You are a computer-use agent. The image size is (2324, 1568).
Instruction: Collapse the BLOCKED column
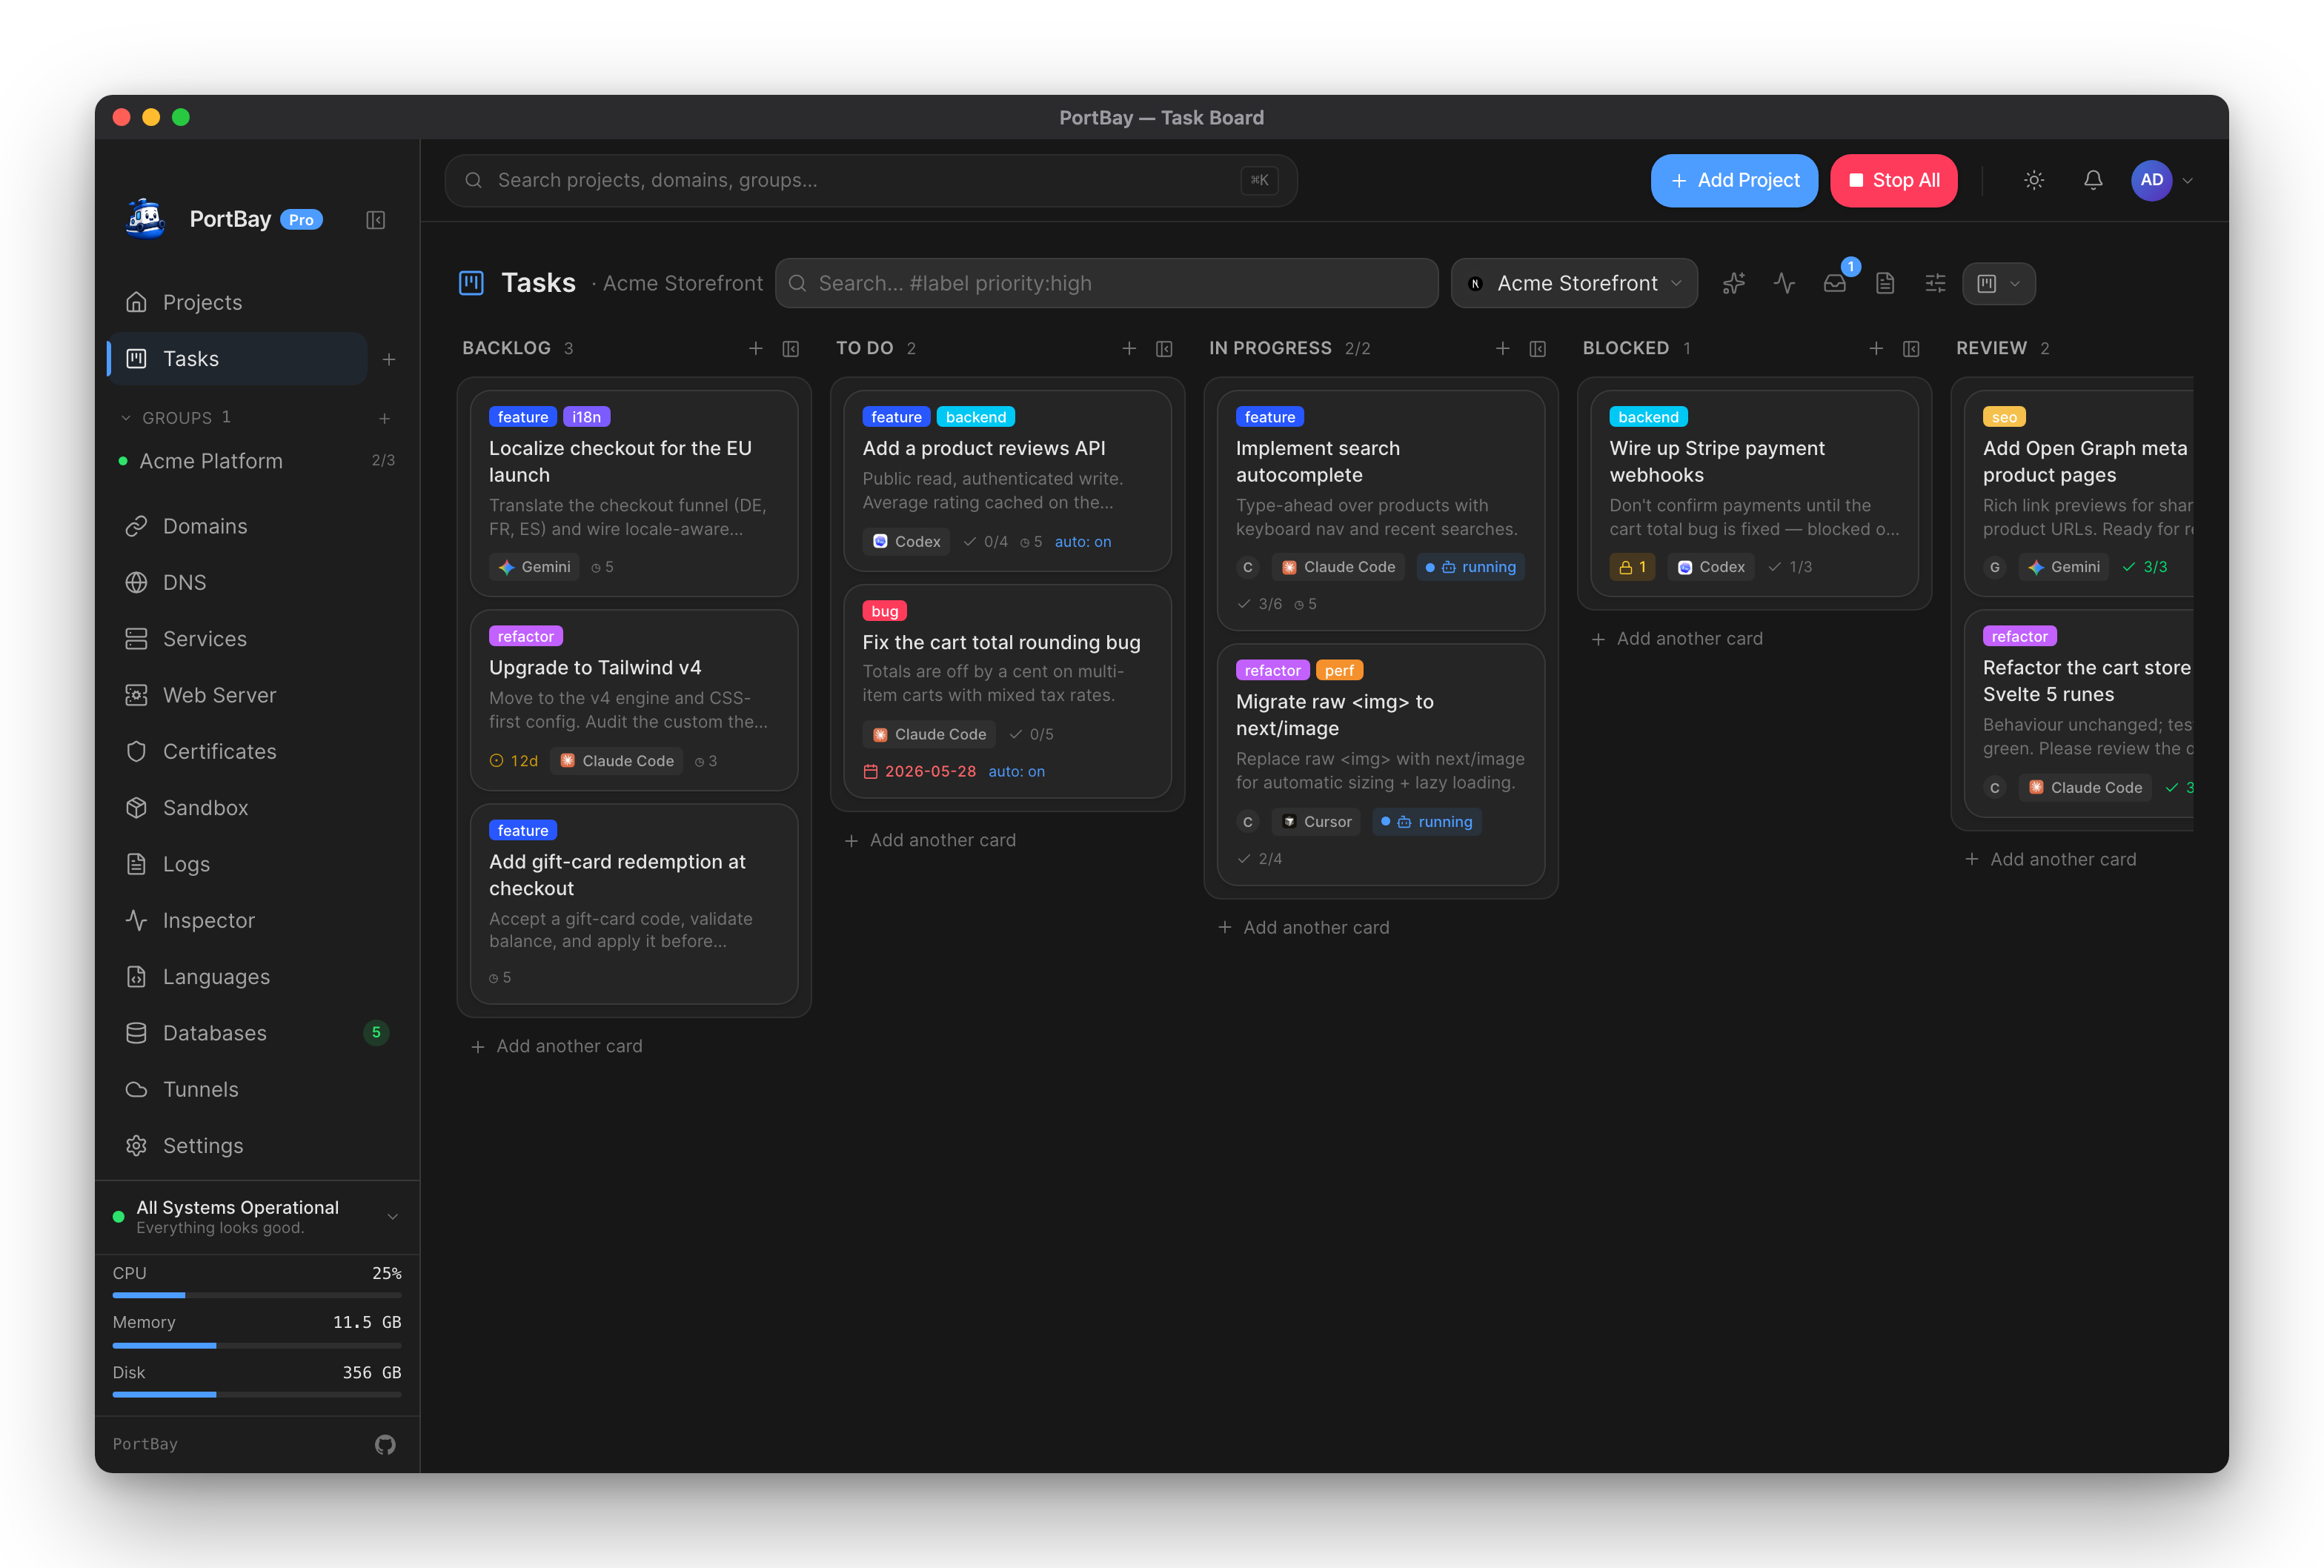1911,348
